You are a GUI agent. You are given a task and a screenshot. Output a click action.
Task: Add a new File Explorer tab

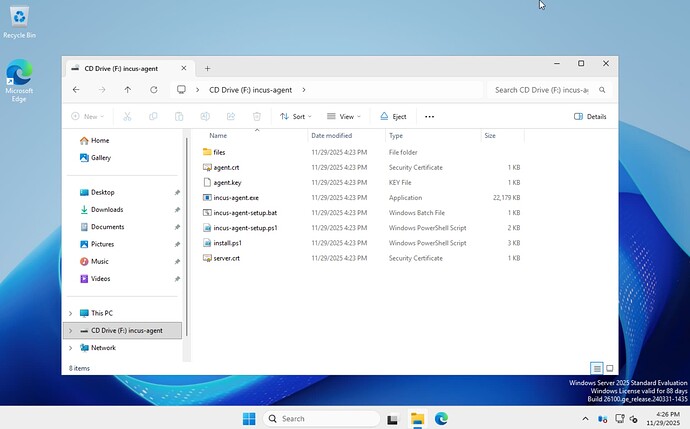tap(208, 68)
